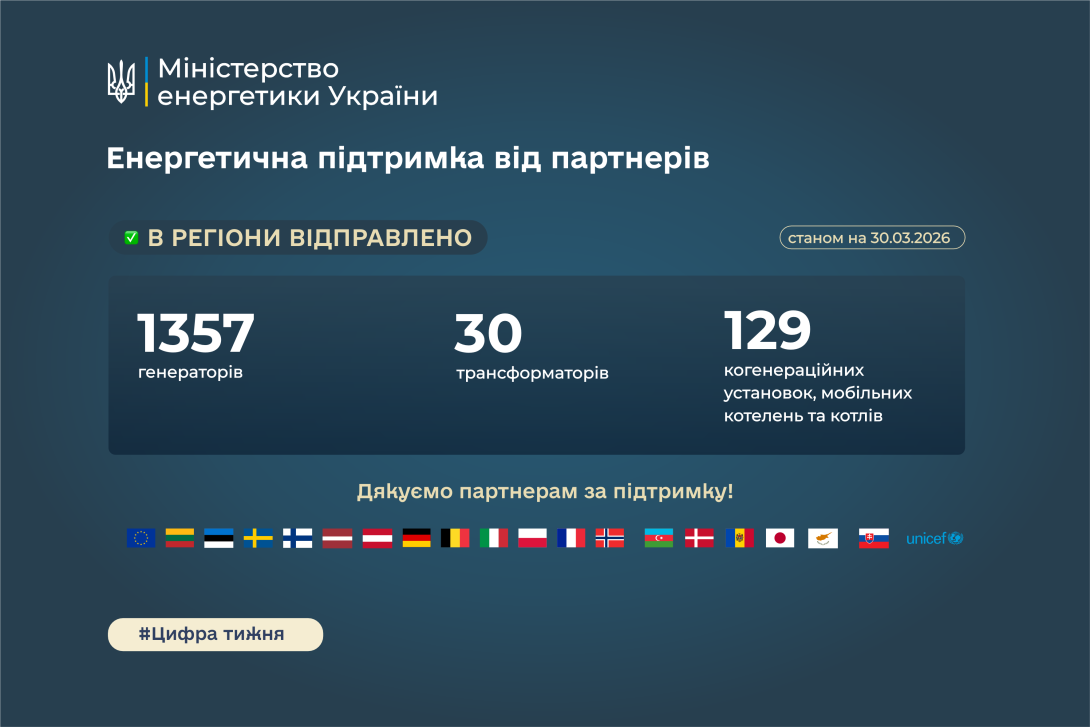Click the Azerbaijan flag icon
This screenshot has height=727, width=1090.
(x=659, y=538)
